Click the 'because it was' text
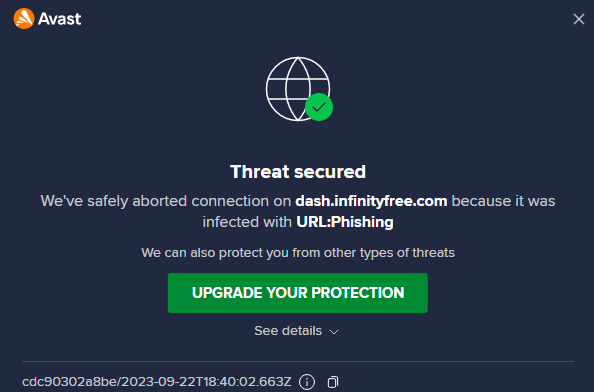This screenshot has height=392, width=594. pyautogui.click(x=503, y=201)
